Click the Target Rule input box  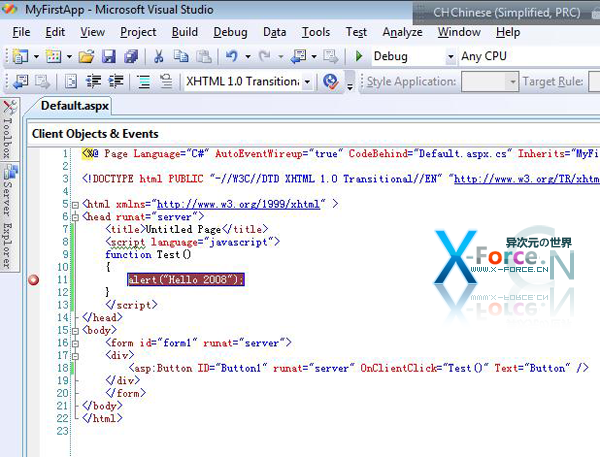click(x=594, y=82)
